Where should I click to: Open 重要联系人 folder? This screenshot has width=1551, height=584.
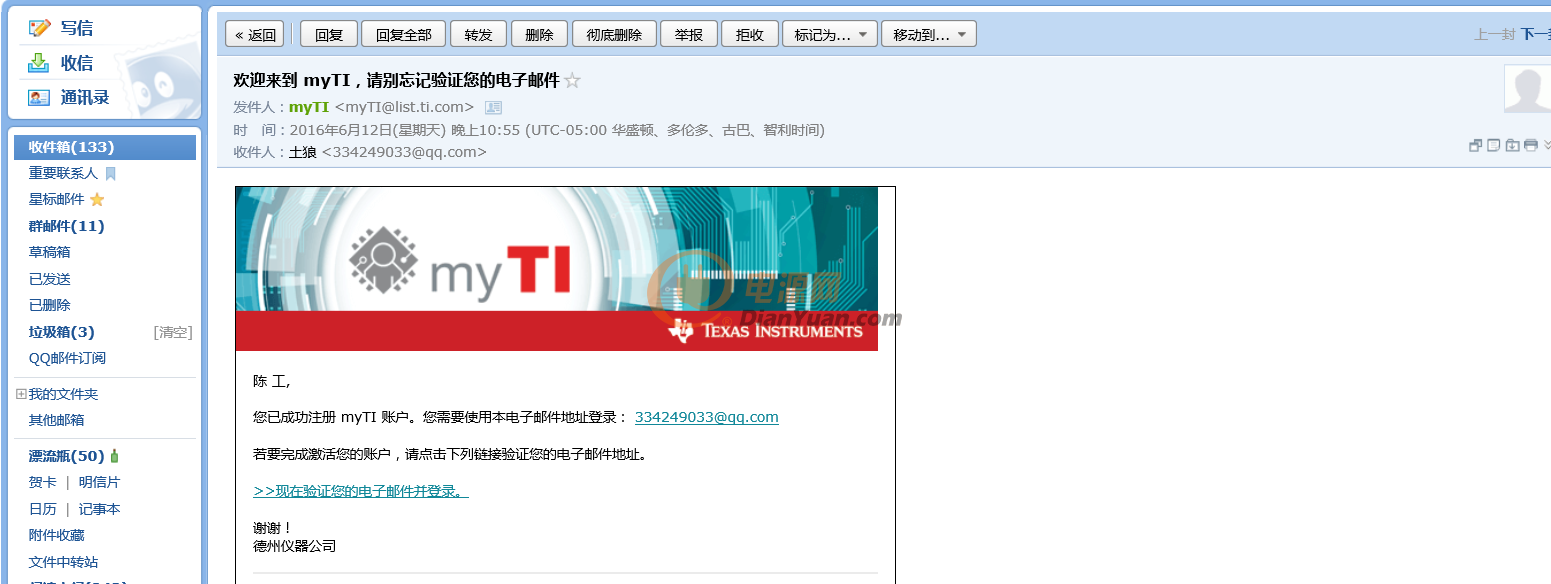click(x=63, y=174)
